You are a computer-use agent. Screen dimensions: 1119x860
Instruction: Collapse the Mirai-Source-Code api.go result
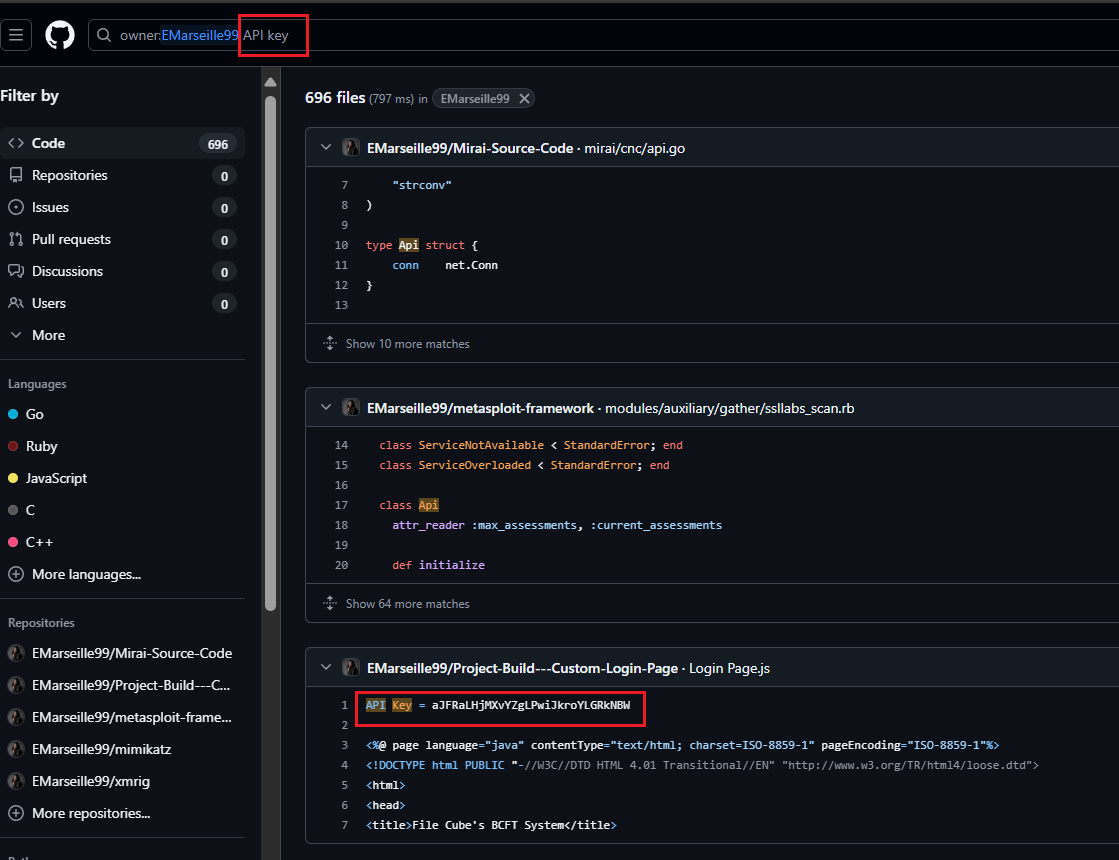(326, 148)
